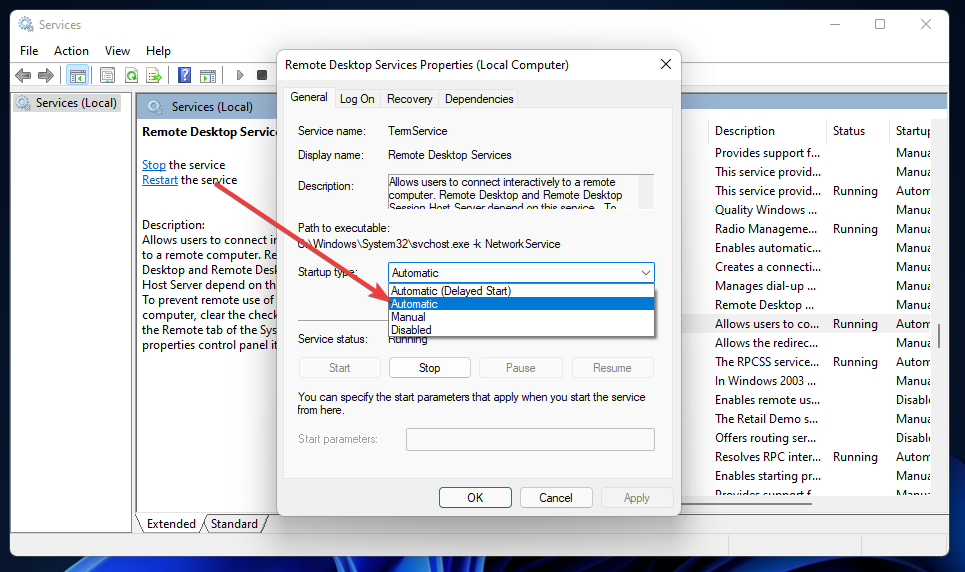Select the 'Resolves RPC inter...' service row
965x572 pixels.
806,457
